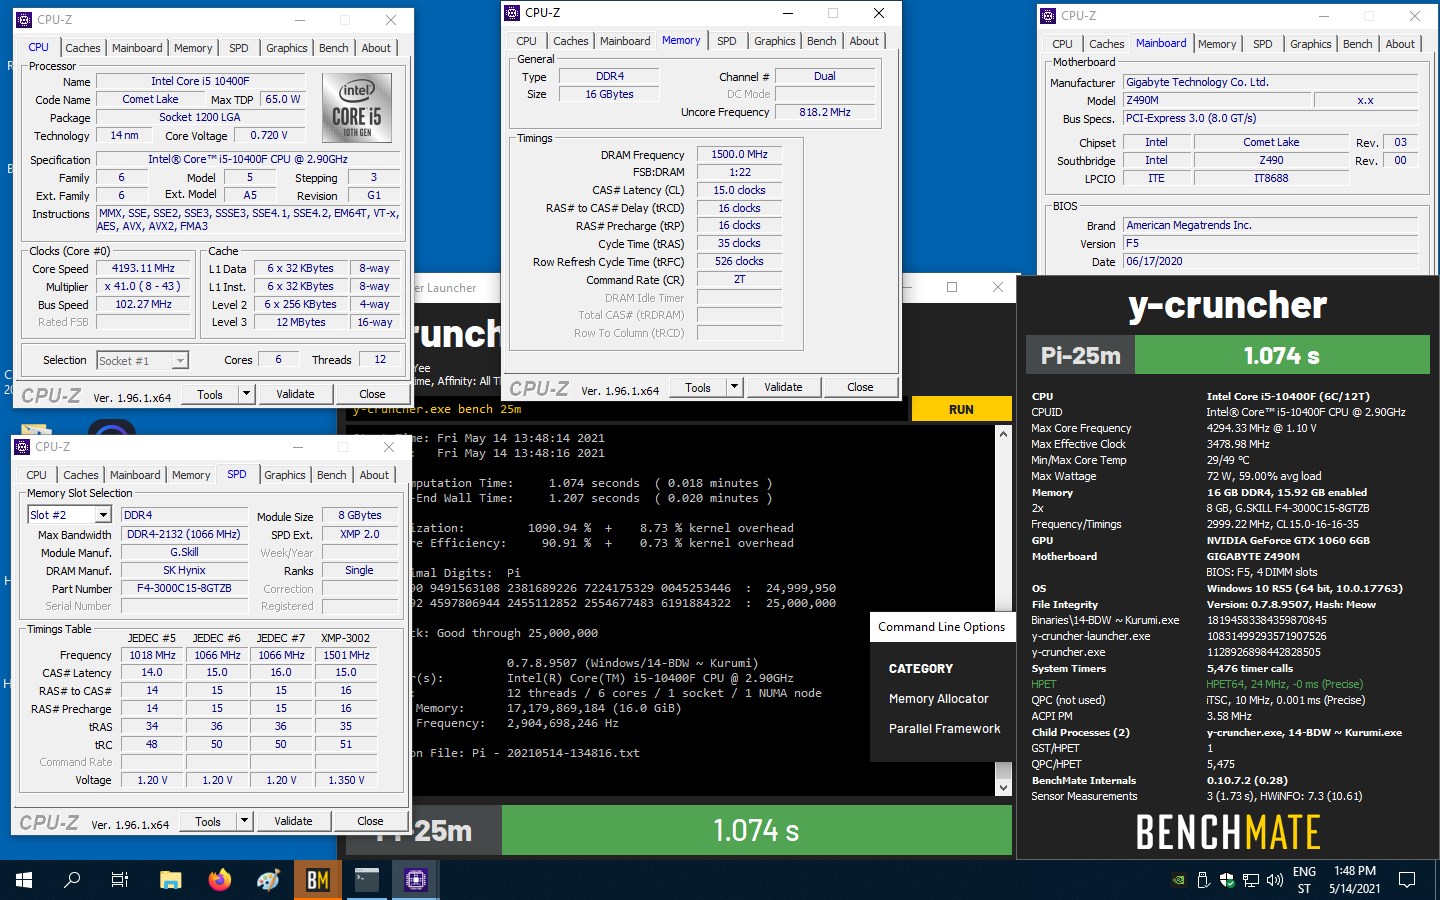Click the title icon of the CPU-Z Memory window
Image resolution: width=1440 pixels, height=900 pixels.
pyautogui.click(x=513, y=13)
